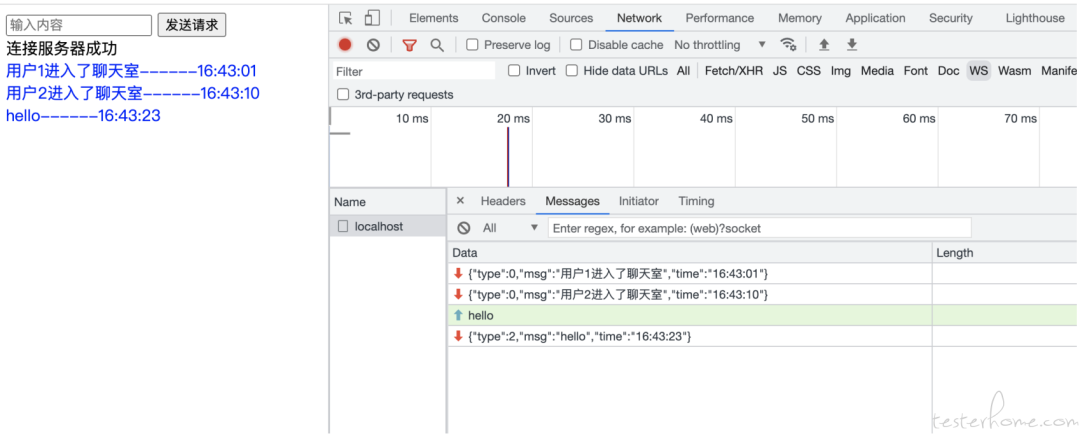The image size is (1080, 443).
Task: Switch to the Console tab
Action: [503, 18]
